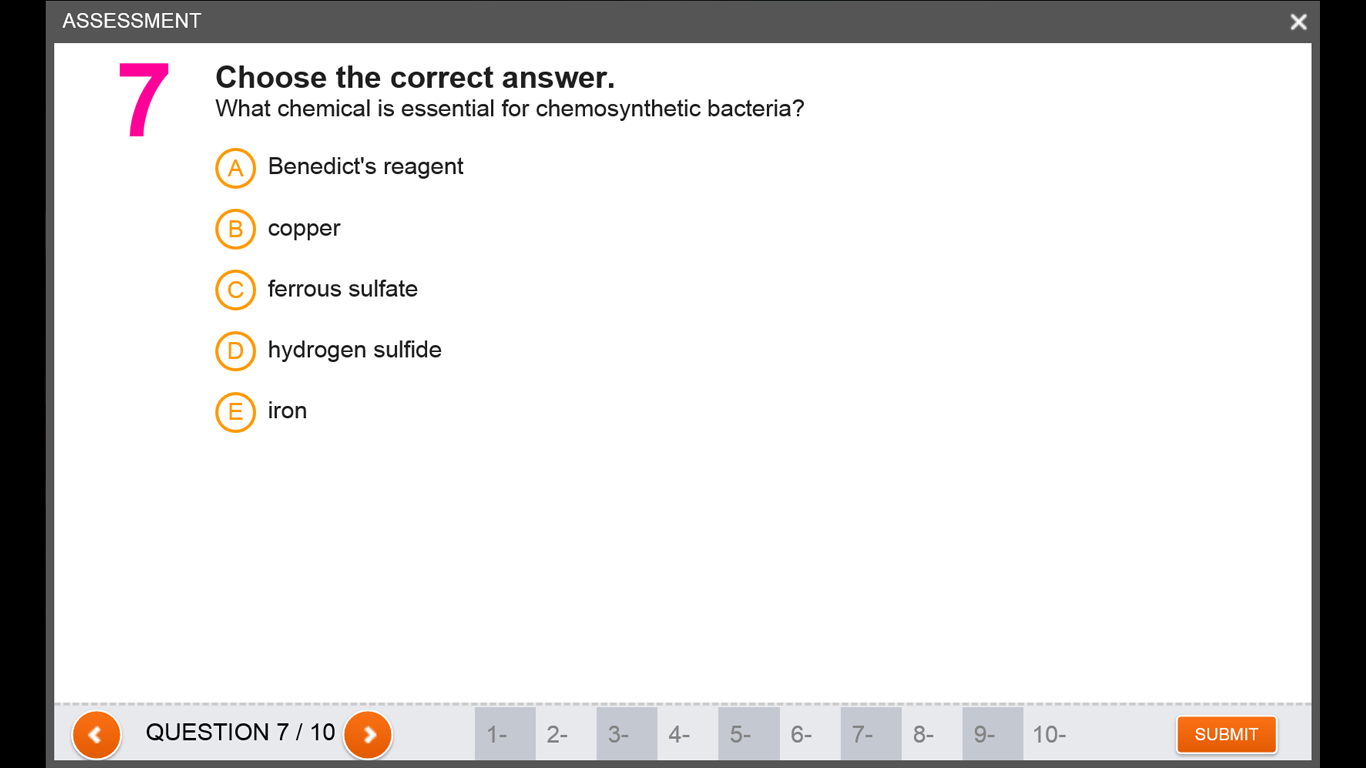Jump to question 2 in navigator

pos(565,734)
